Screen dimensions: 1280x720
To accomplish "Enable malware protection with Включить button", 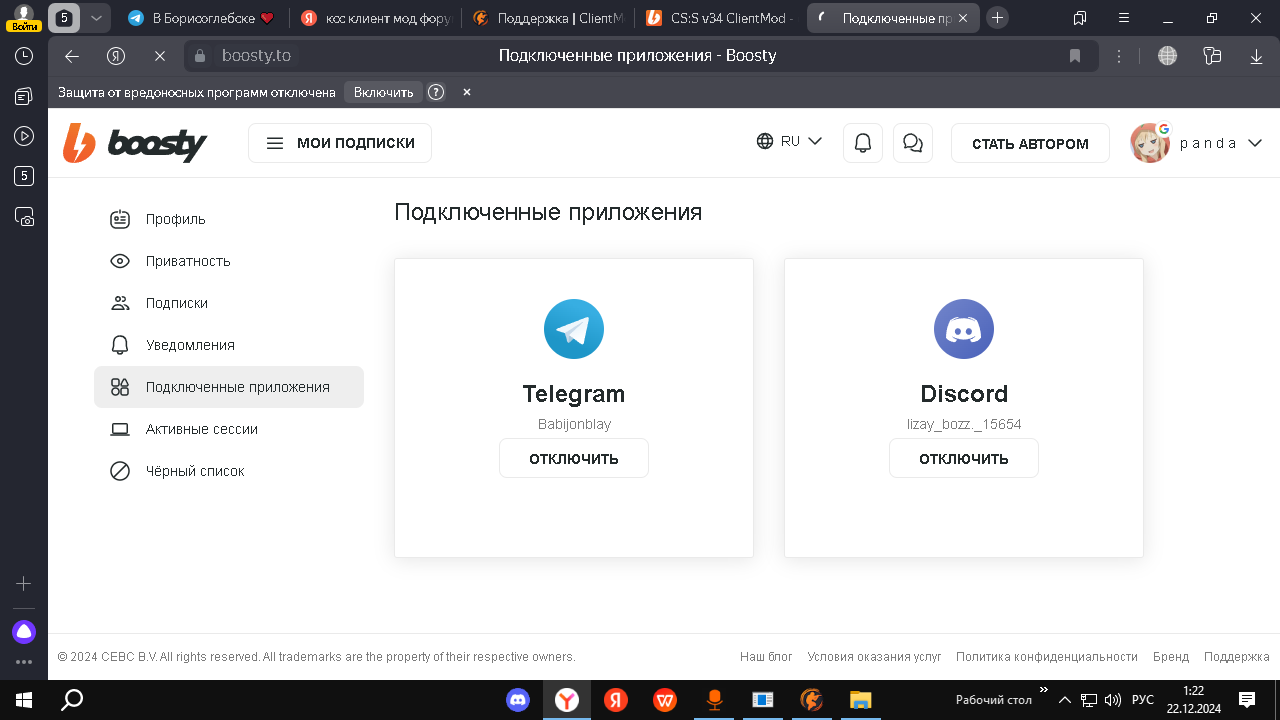I will tap(383, 92).
